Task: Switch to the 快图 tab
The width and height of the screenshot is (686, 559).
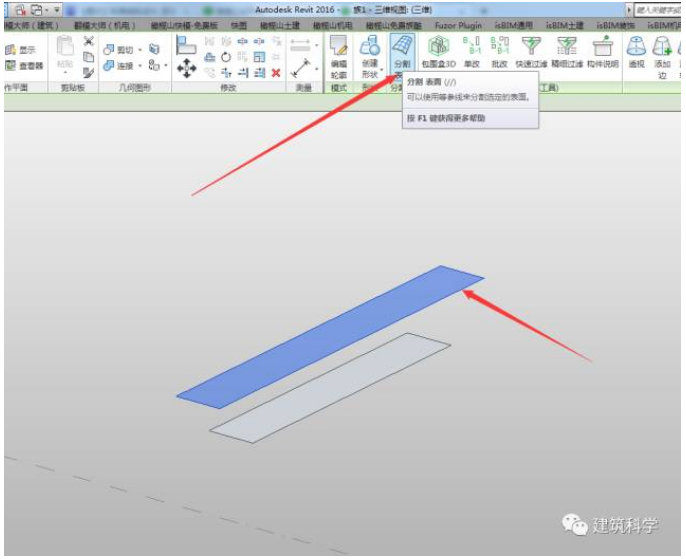Action: (239, 26)
